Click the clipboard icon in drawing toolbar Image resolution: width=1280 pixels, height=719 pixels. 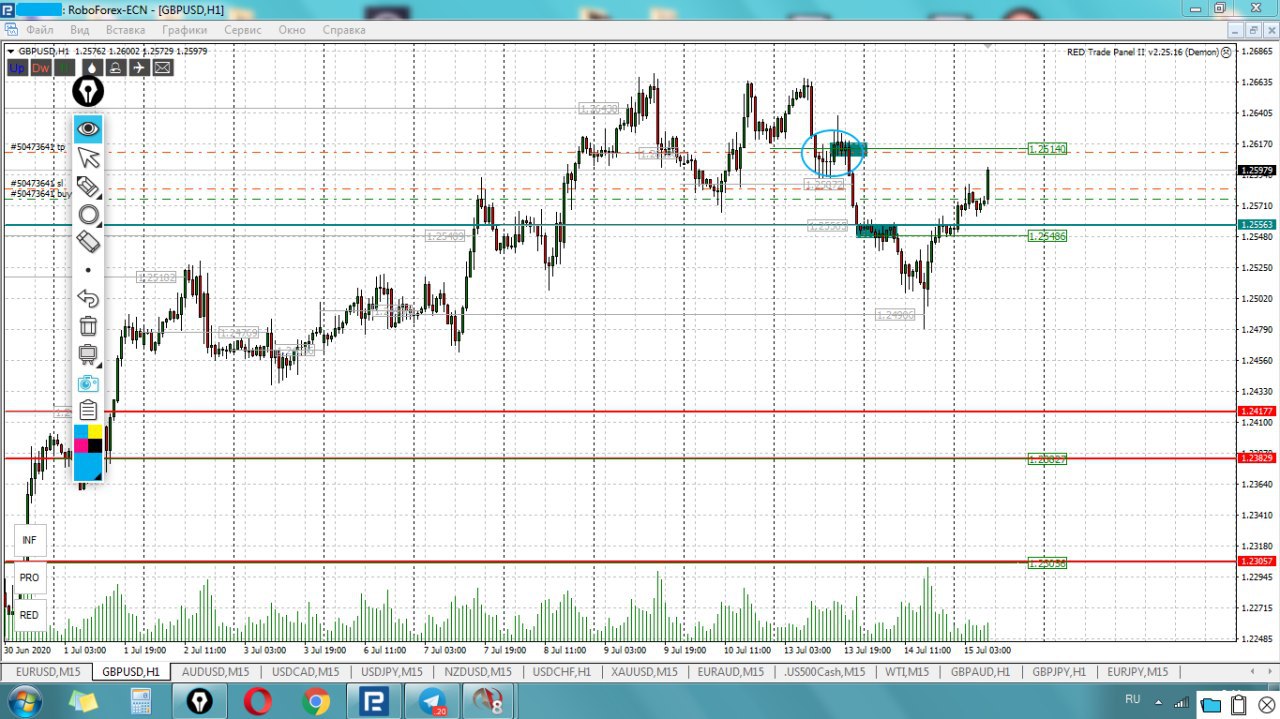(x=88, y=410)
